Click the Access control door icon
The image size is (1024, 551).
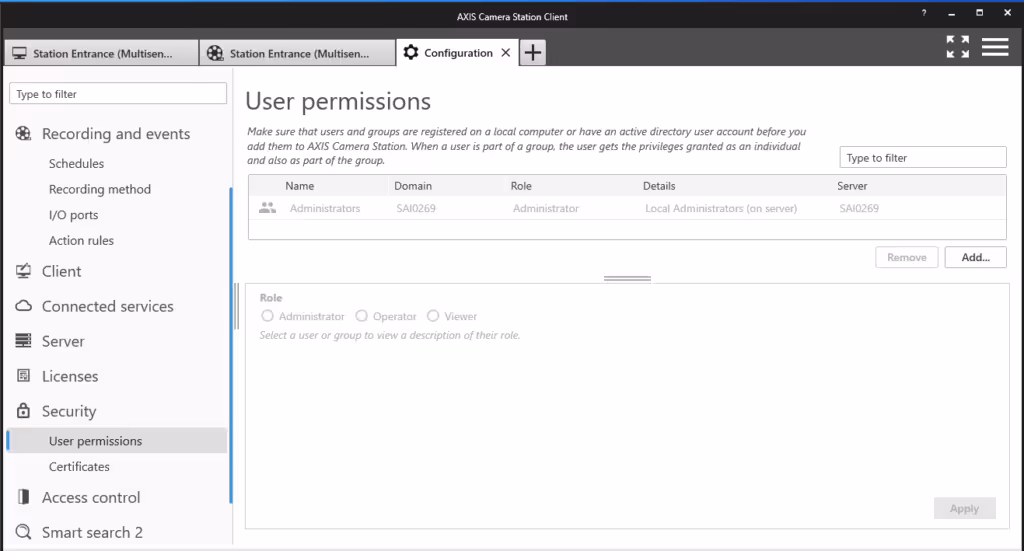[x=24, y=497]
